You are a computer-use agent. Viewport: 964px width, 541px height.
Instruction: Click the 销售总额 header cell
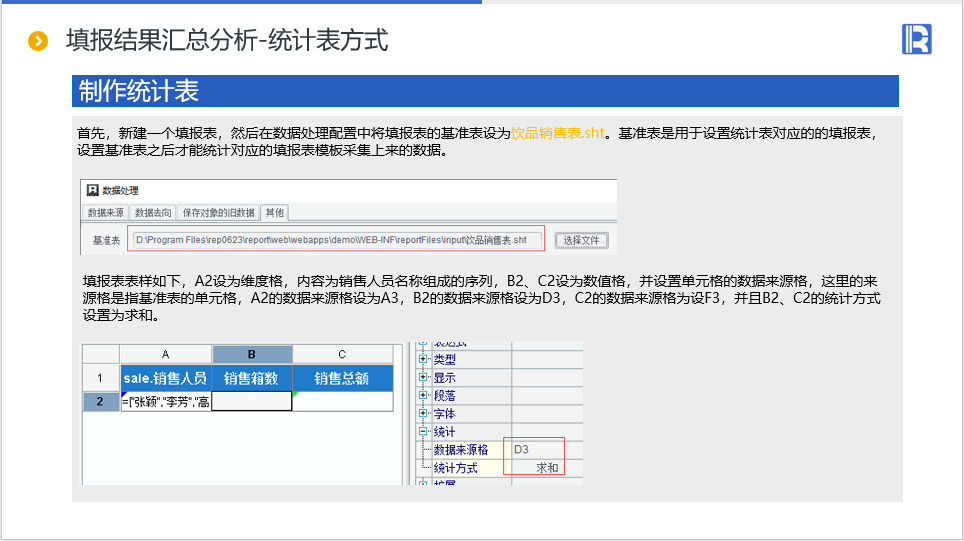pyautogui.click(x=342, y=378)
